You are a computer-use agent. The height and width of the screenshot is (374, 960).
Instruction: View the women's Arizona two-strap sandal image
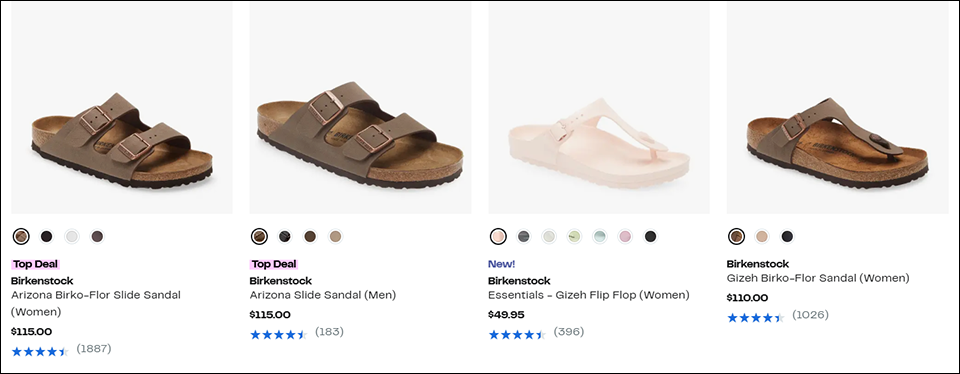[x=122, y=108]
